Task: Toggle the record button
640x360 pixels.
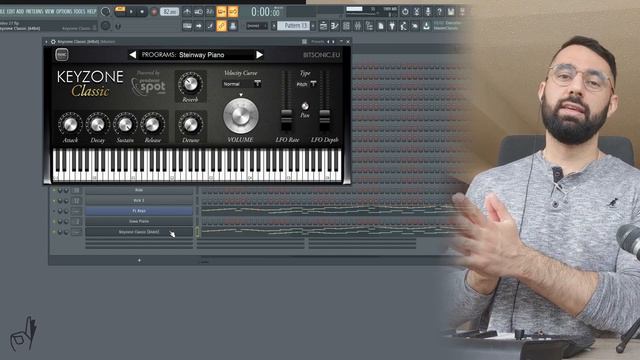Action: point(154,12)
